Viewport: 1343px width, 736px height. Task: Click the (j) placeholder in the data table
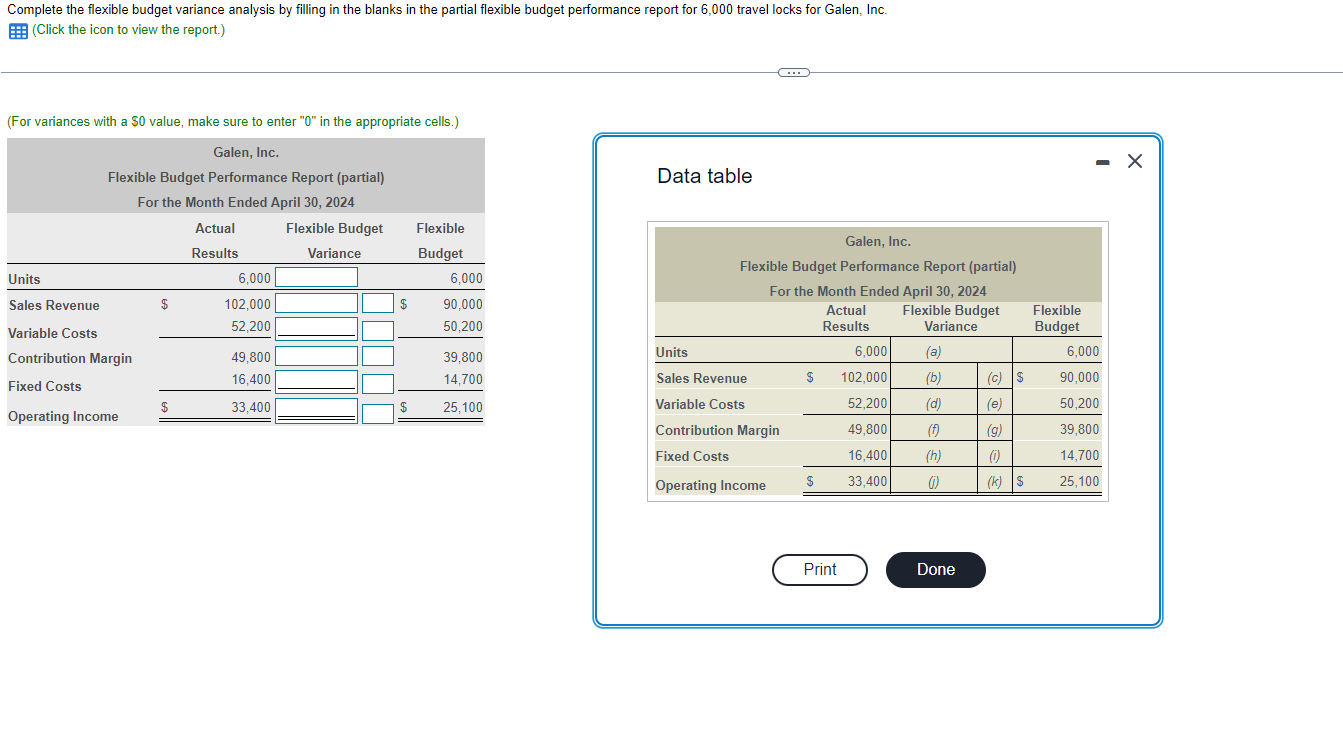[933, 482]
